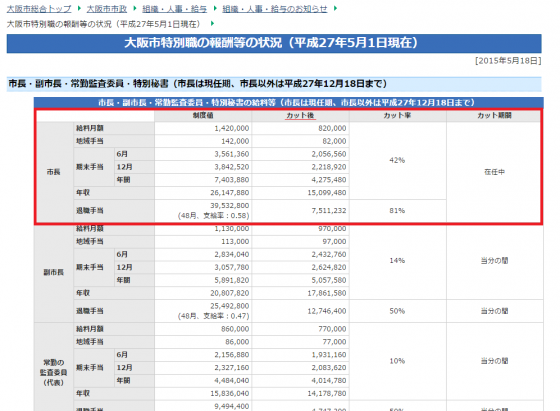
Task: Click the underlined カット後 column header
Action: [300, 116]
